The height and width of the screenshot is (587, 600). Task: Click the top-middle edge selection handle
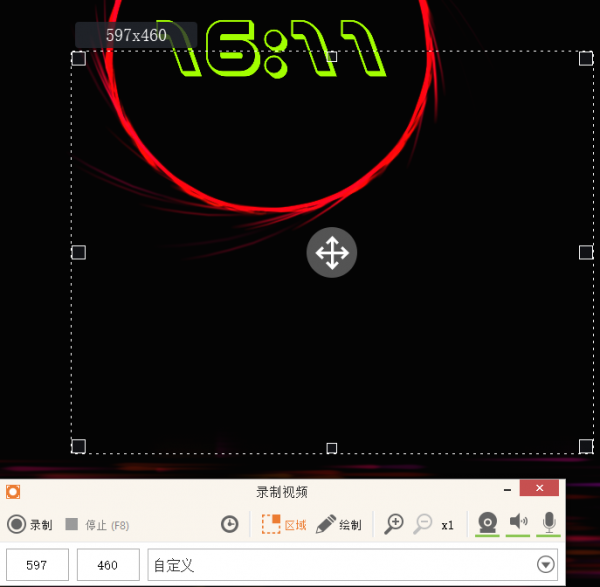332,57
